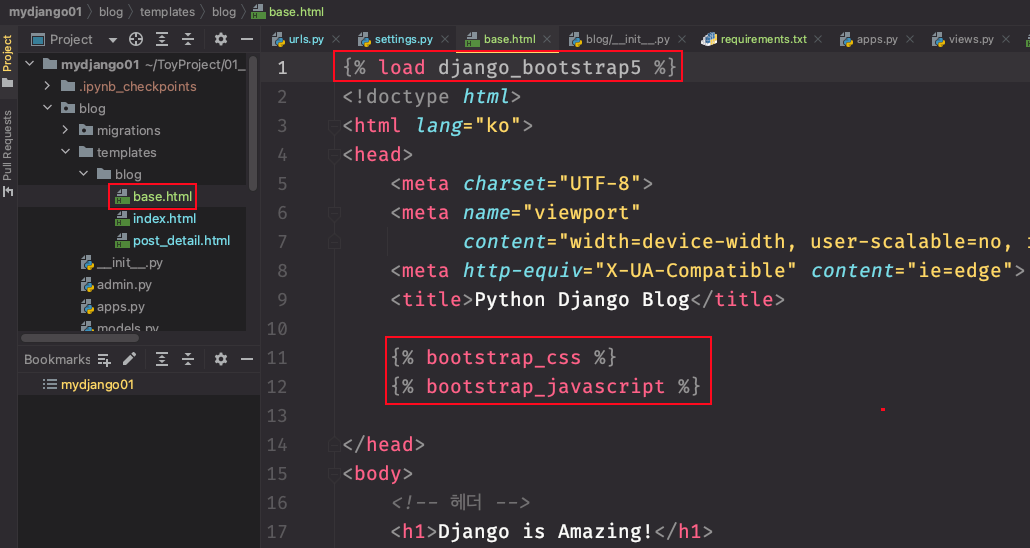The width and height of the screenshot is (1030, 548).
Task: Switch to apps.py editor tab
Action: click(x=877, y=39)
